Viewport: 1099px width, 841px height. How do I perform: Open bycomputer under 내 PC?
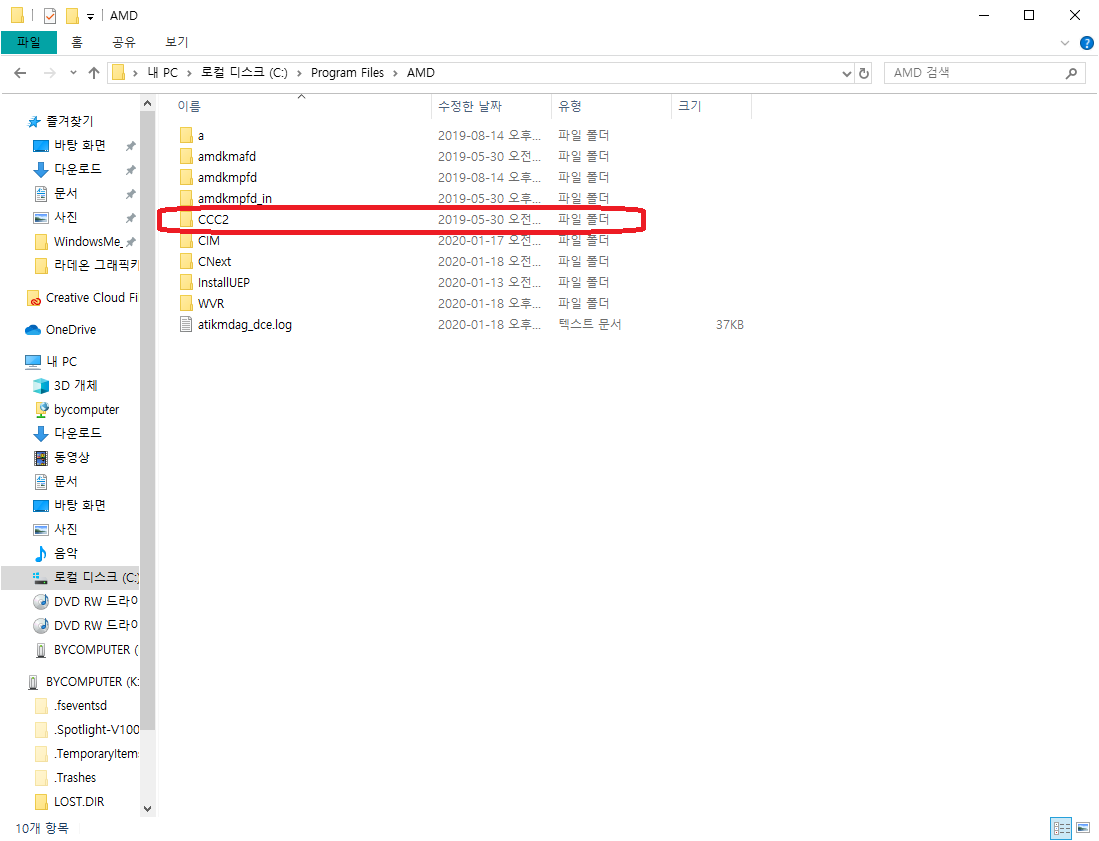(x=86, y=409)
